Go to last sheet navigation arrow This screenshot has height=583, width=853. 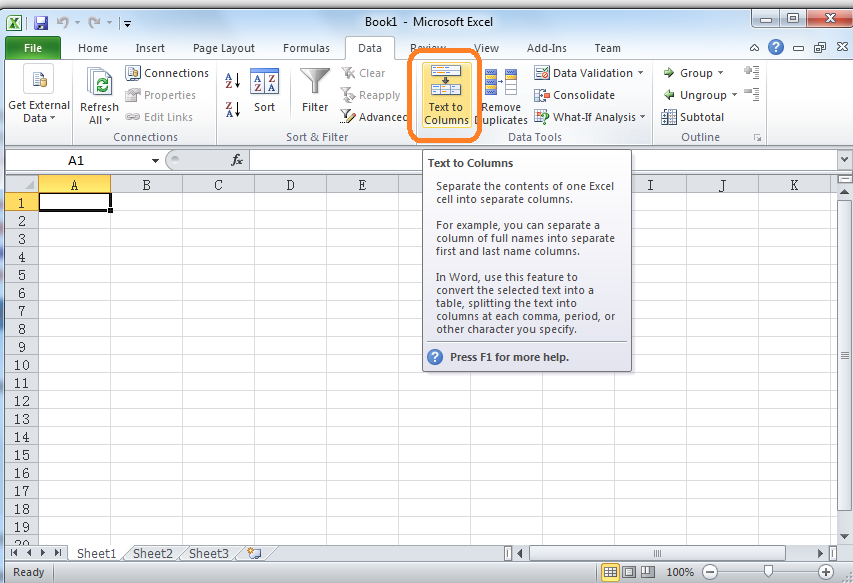point(58,553)
